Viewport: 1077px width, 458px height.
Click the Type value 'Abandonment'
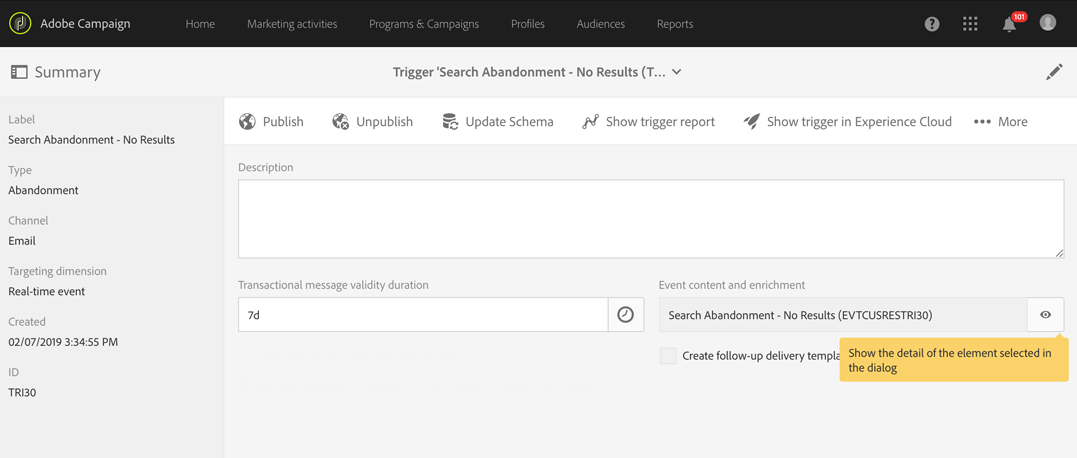(43, 190)
